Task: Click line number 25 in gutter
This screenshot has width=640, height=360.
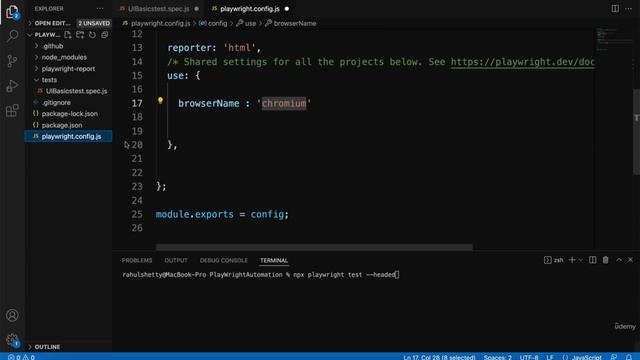Action: (137, 214)
